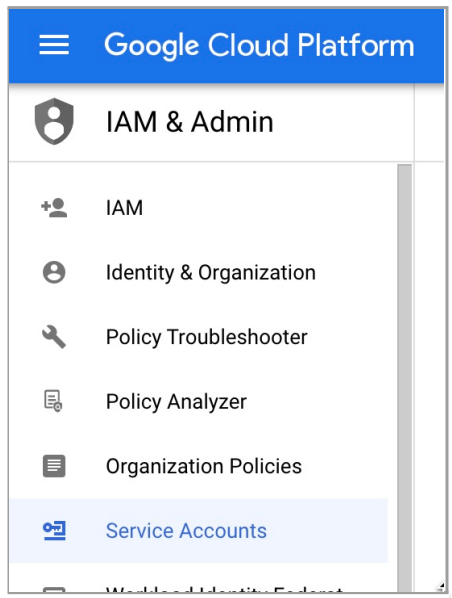Click the Service Accounts key icon
Image resolution: width=452 pixels, height=598 pixels.
tap(54, 530)
